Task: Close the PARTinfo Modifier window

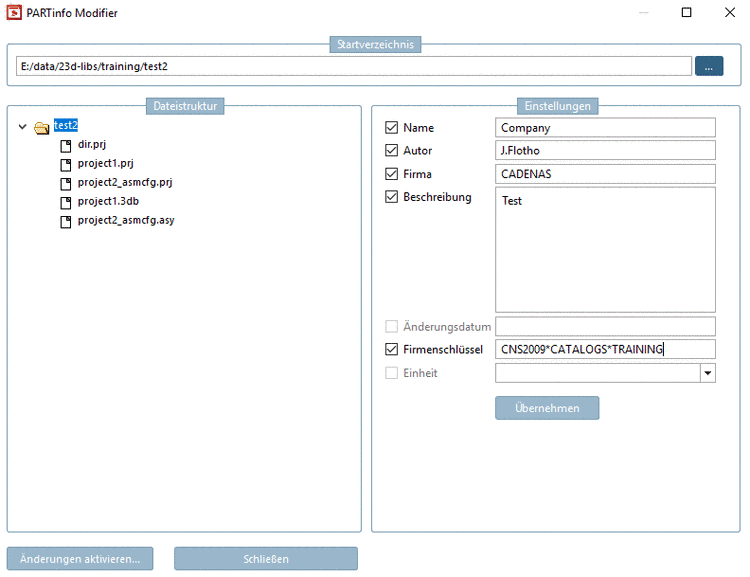Action: point(730,12)
